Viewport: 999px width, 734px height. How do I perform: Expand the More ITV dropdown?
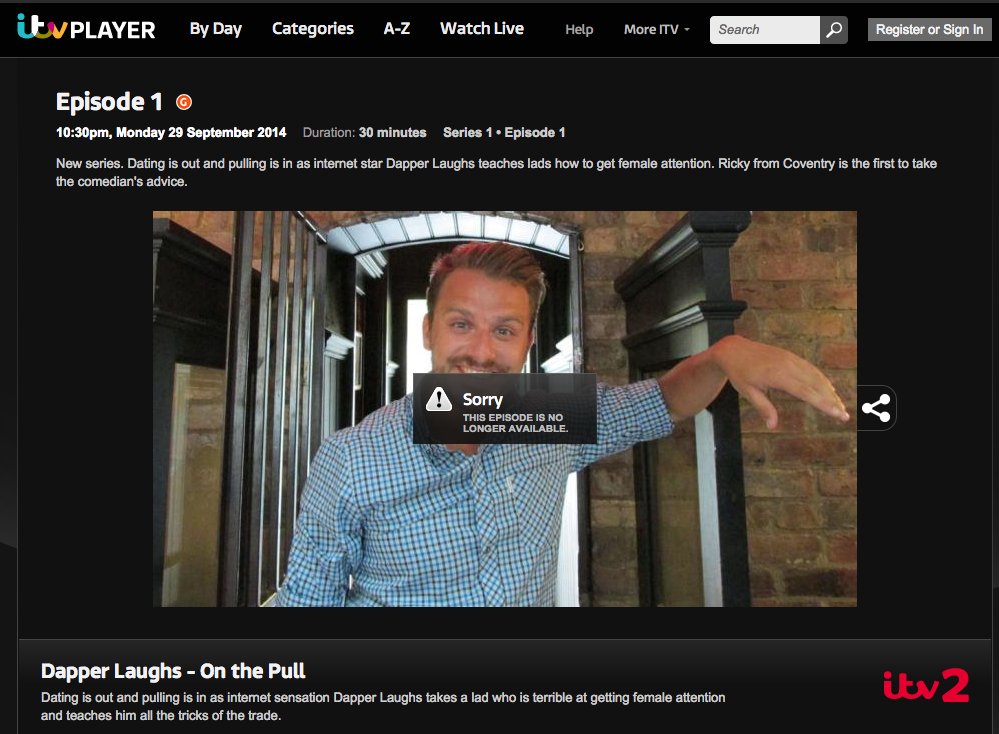click(x=656, y=29)
